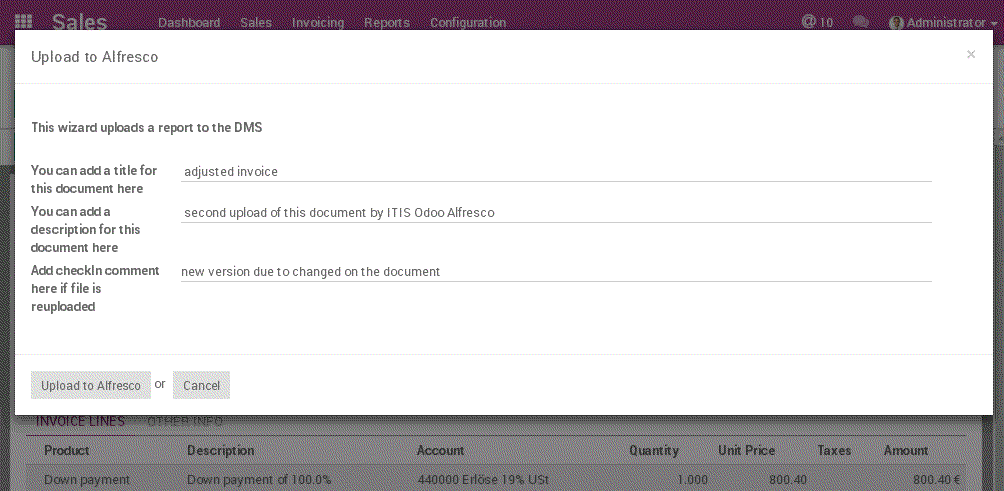Close the Upload to Alfresco dialog
Image resolution: width=1004 pixels, height=491 pixels.
coord(971,54)
